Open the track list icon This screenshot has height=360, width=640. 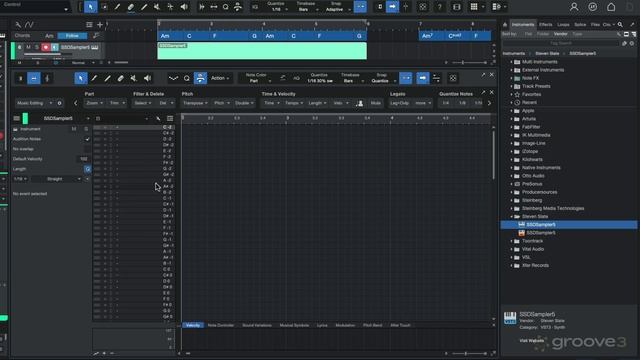point(89,25)
